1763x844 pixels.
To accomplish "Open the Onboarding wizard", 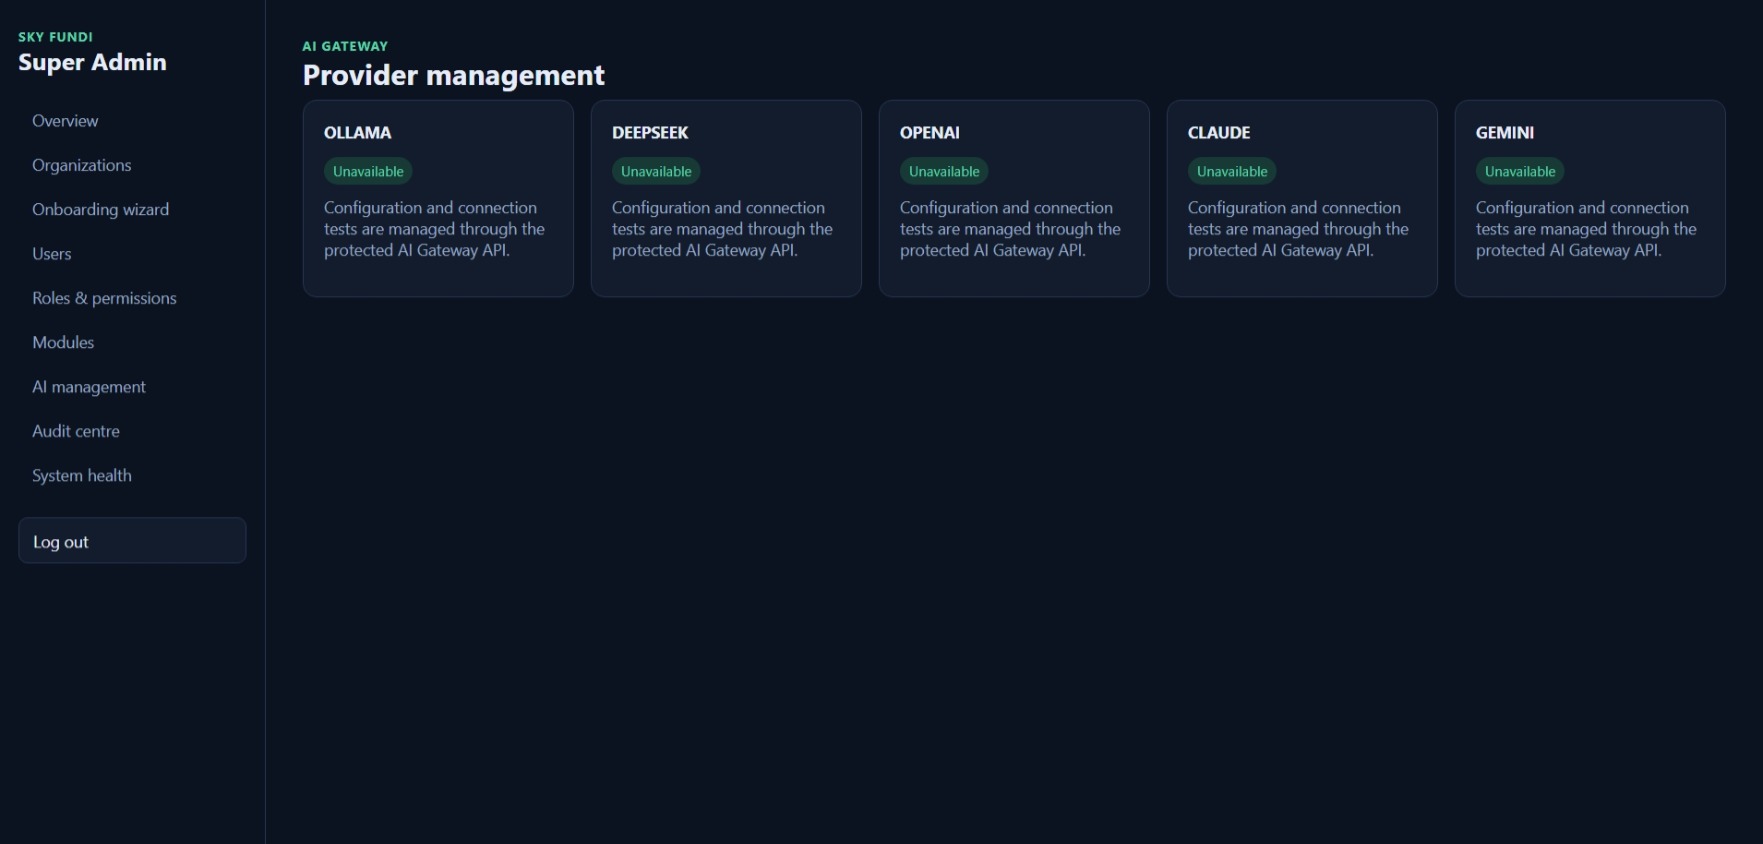I will coord(100,209).
